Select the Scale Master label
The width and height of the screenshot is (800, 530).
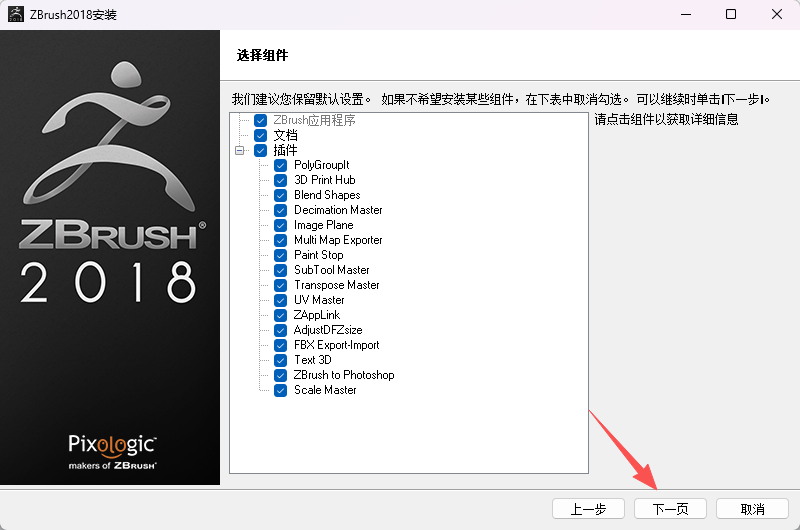point(325,390)
